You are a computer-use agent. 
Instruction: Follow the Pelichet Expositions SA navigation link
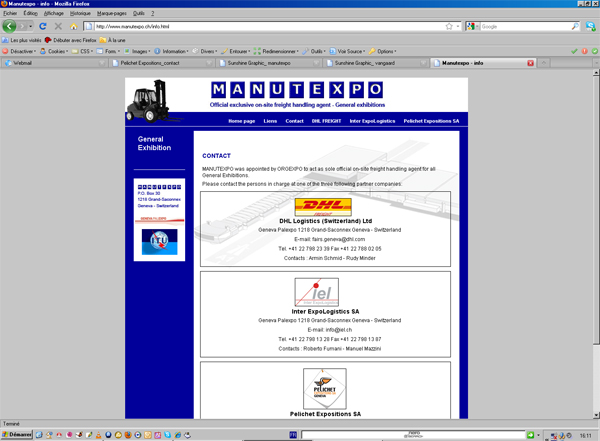tap(431, 121)
